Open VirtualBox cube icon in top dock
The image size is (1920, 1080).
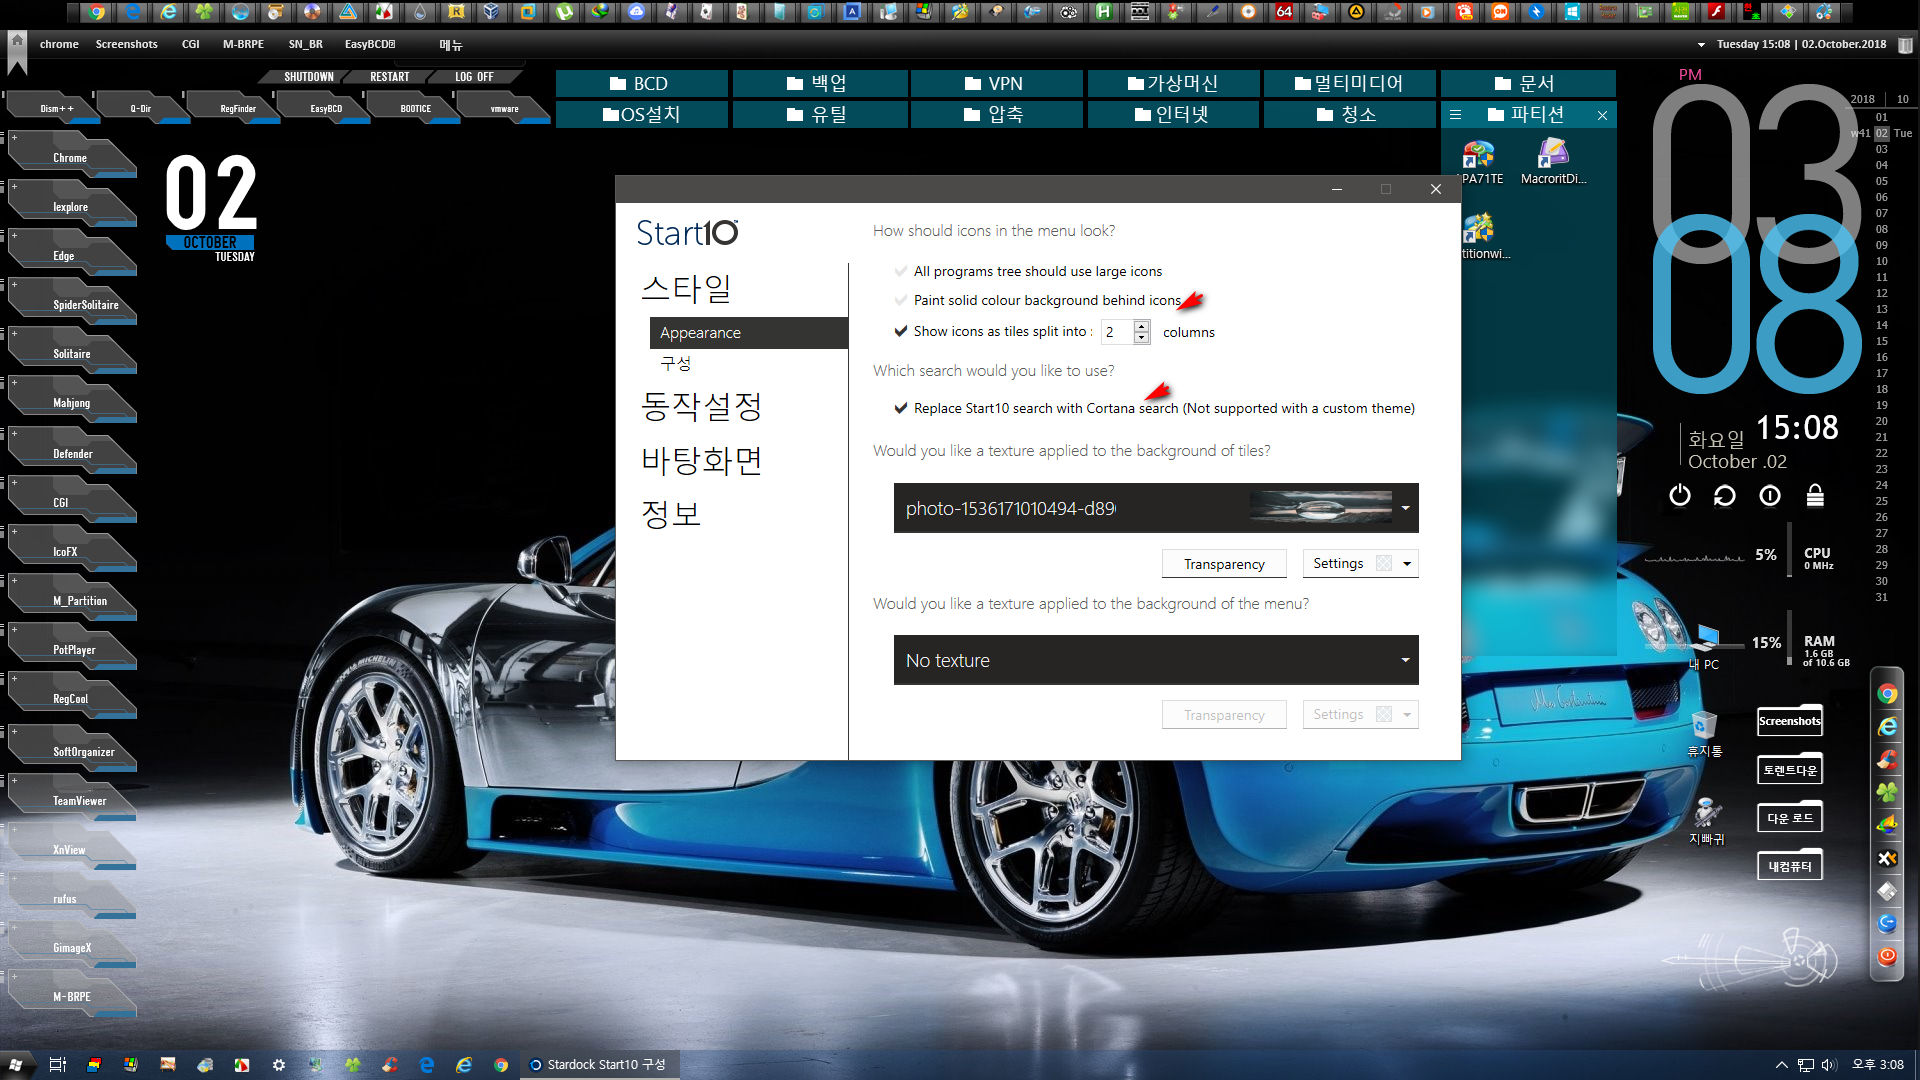491,12
